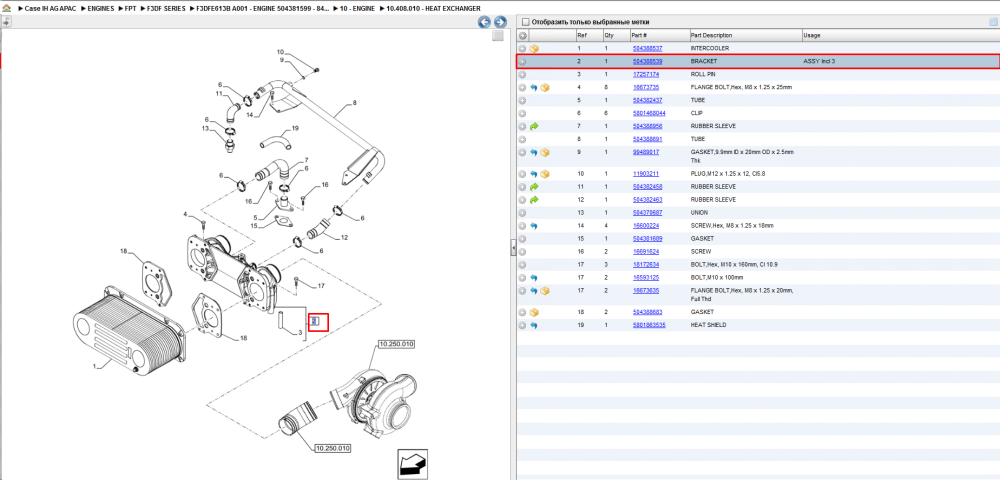Click callout number 19 in diagram

(295, 129)
